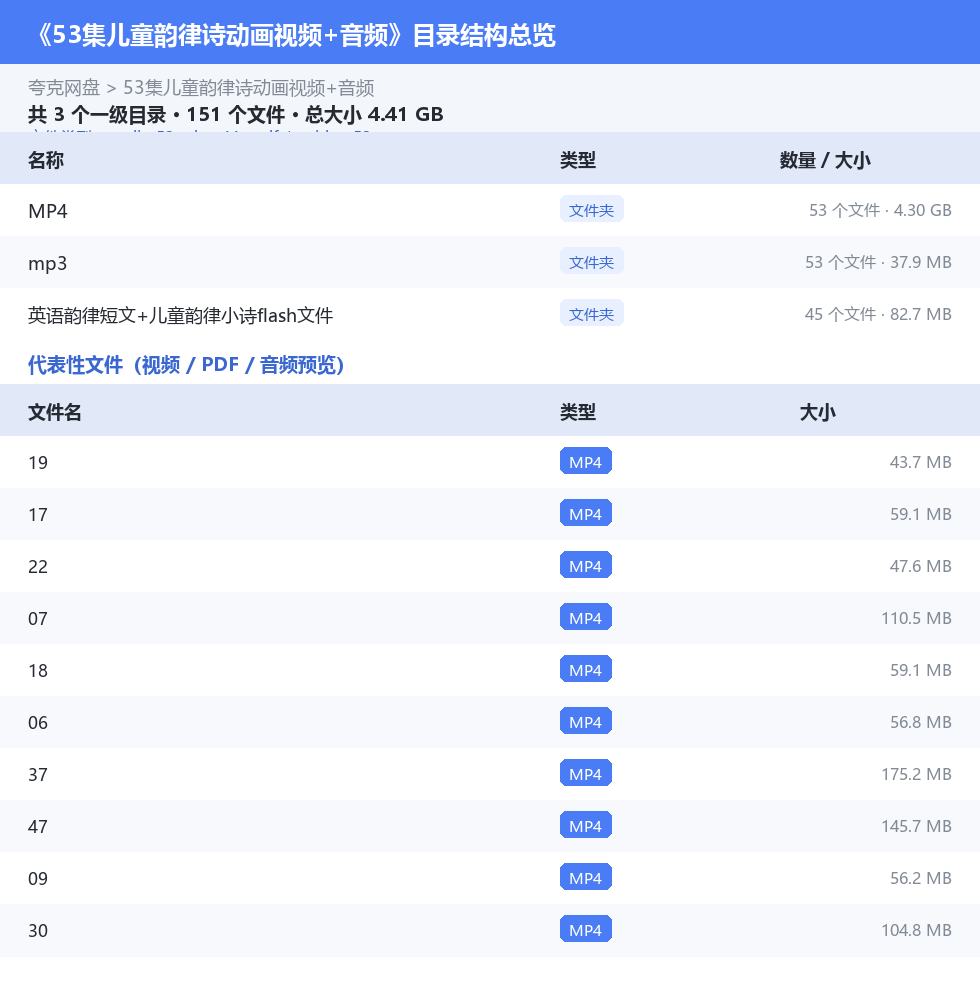Select file name 37
980x988 pixels.
click(x=38, y=774)
